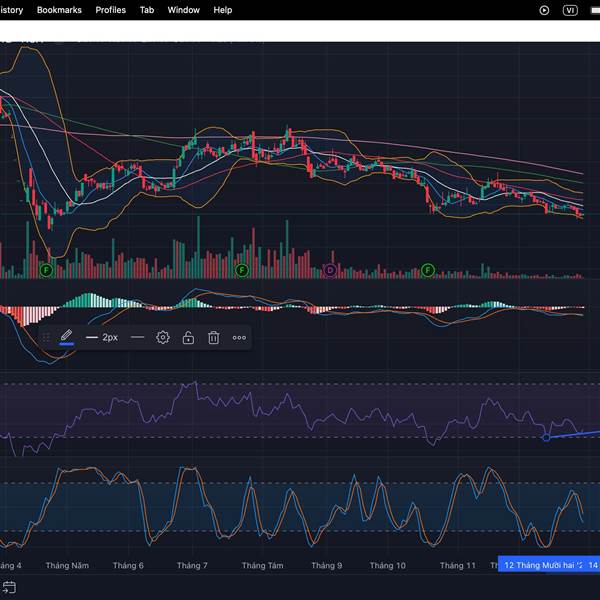Image resolution: width=600 pixels, height=600 pixels.
Task: Select the trend line anchor point circle
Action: (x=546, y=437)
